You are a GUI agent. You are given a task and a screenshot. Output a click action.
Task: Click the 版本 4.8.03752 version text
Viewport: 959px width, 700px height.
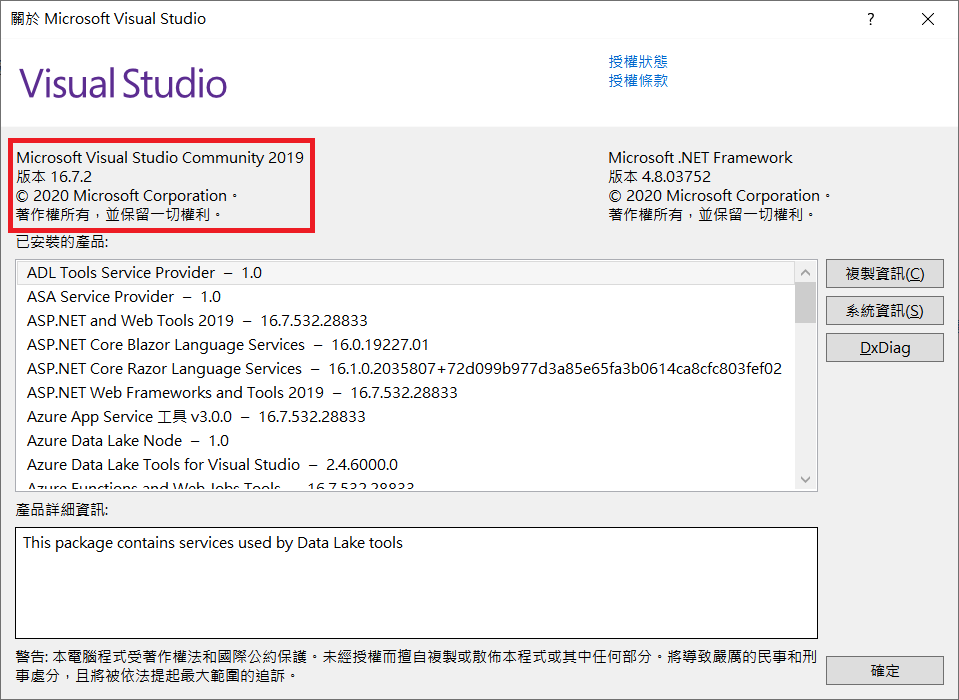[x=659, y=177]
